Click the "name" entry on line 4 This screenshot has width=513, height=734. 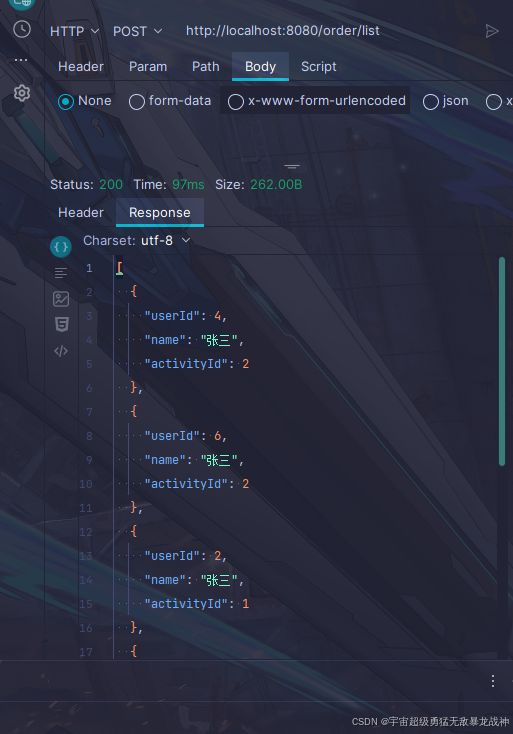click(194, 340)
